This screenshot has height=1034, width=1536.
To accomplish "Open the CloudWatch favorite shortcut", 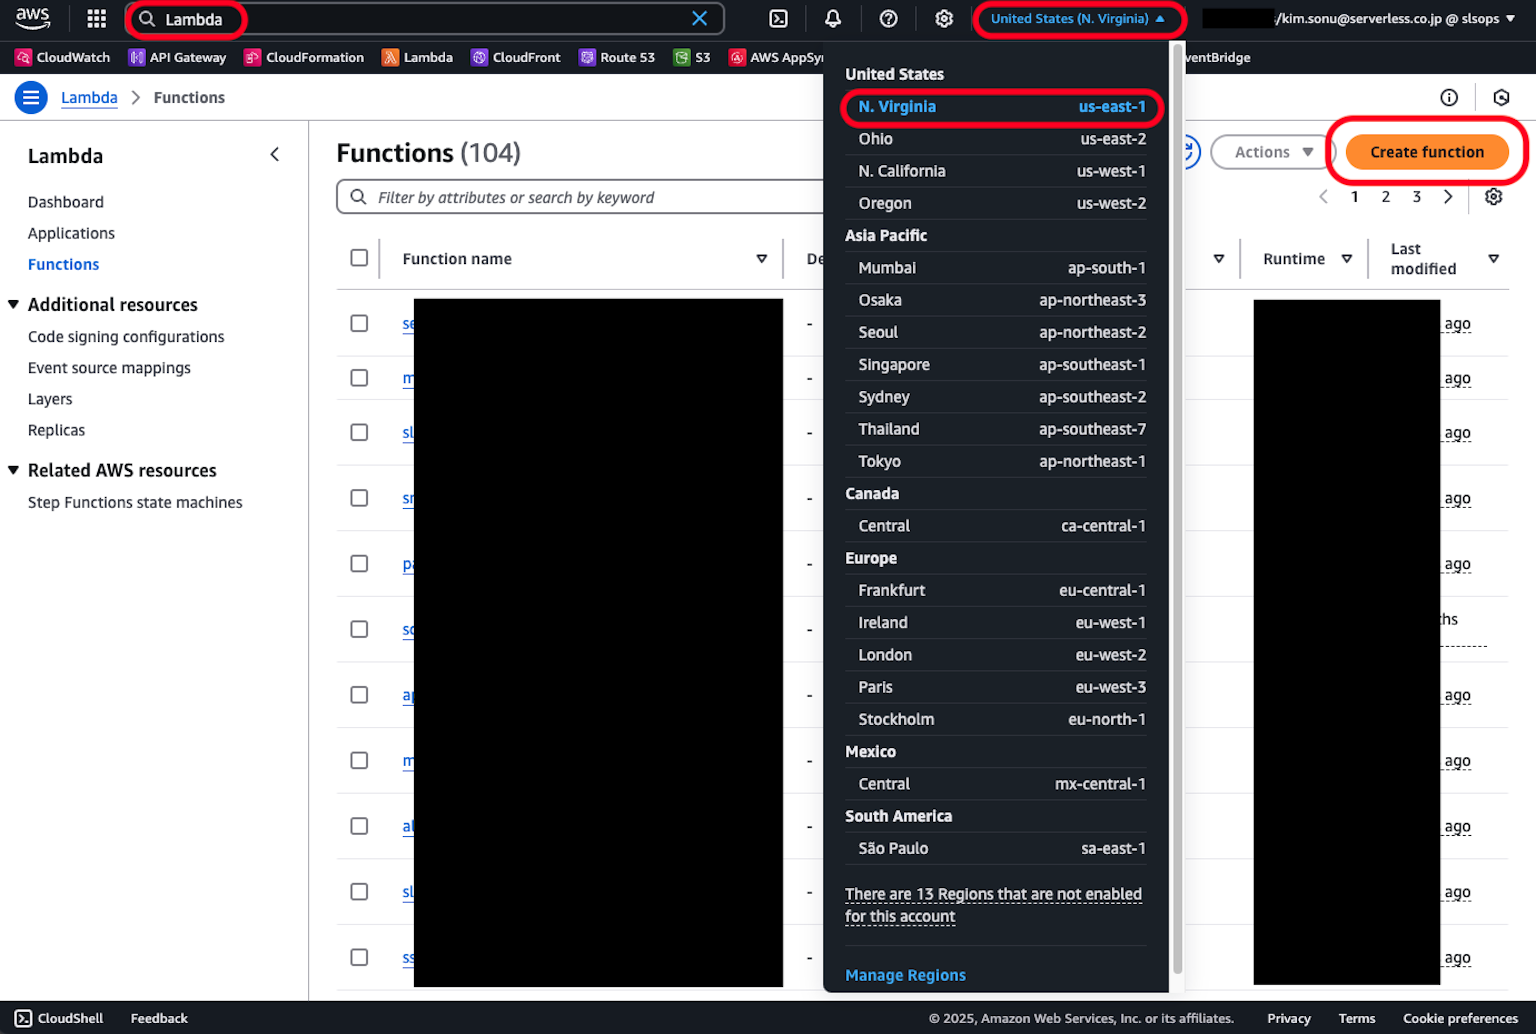I will [62, 57].
